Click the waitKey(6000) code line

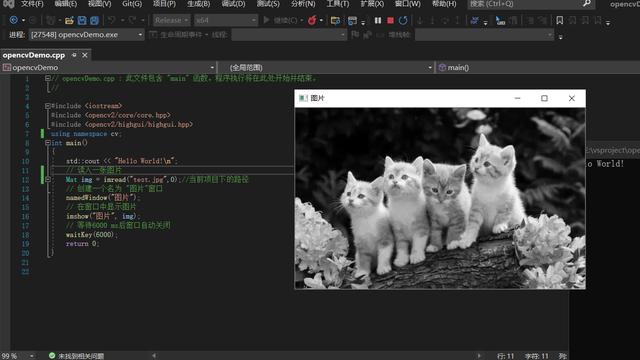click(92, 235)
